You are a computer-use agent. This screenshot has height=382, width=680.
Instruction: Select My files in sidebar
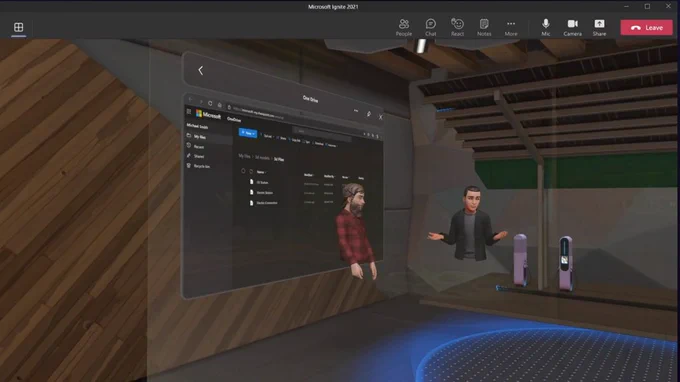(x=199, y=137)
